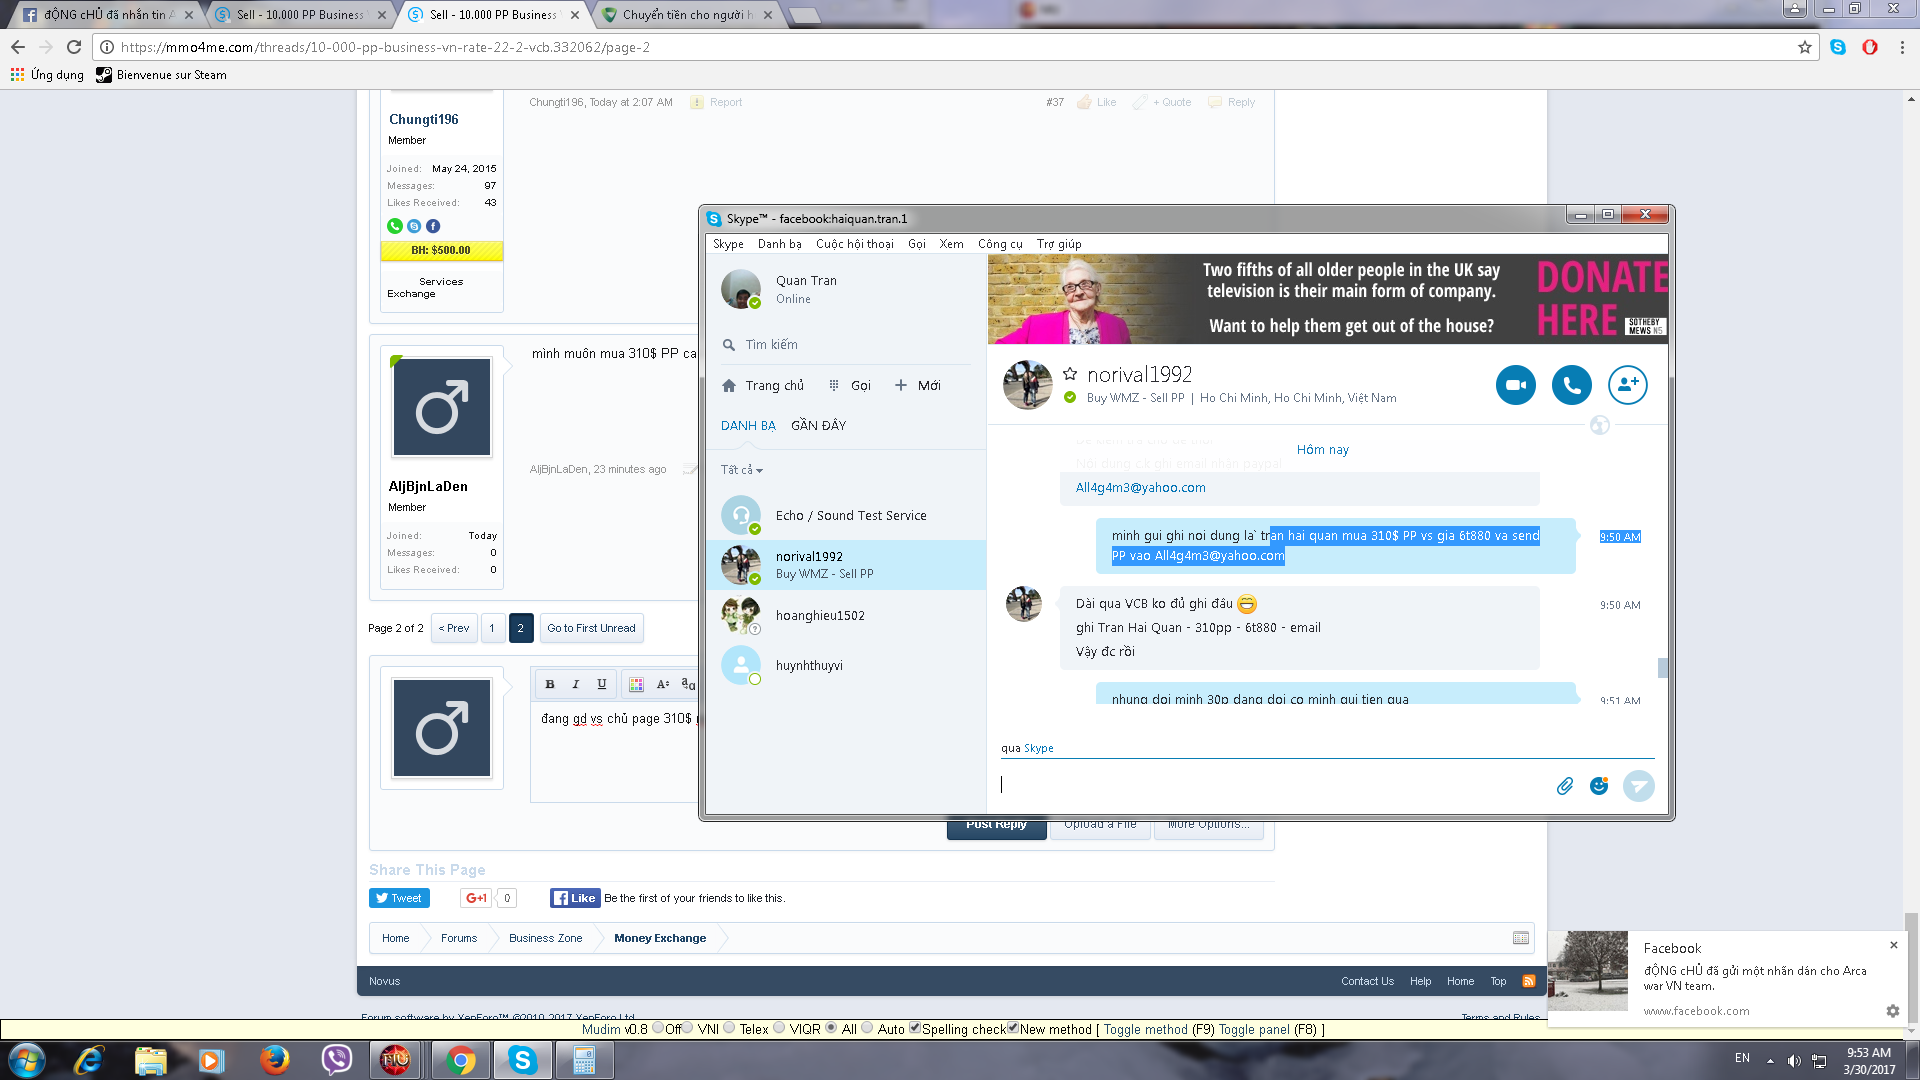Open the emoticon picker in Skype
1920x1080 pixels.
tap(1599, 786)
